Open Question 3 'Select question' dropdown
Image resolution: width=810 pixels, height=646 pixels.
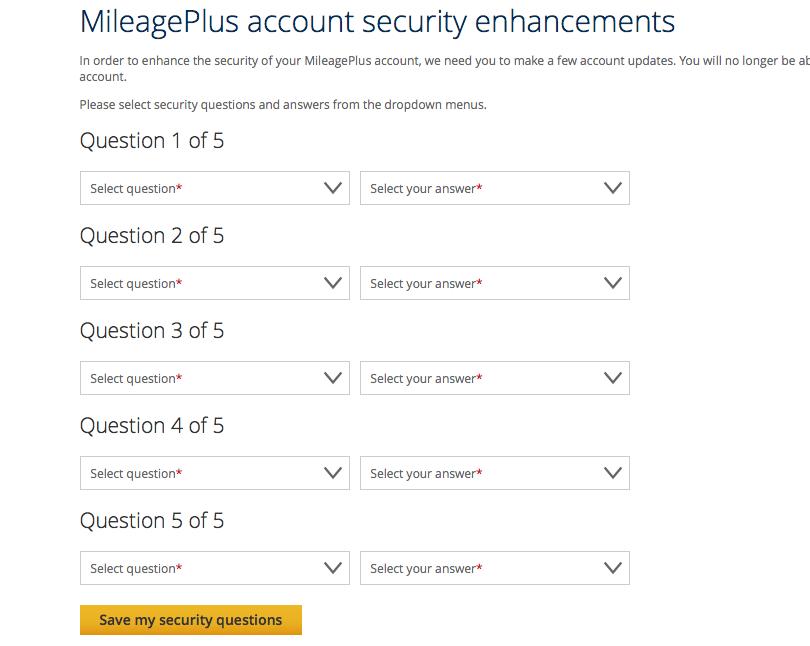pyautogui.click(x=200, y=378)
